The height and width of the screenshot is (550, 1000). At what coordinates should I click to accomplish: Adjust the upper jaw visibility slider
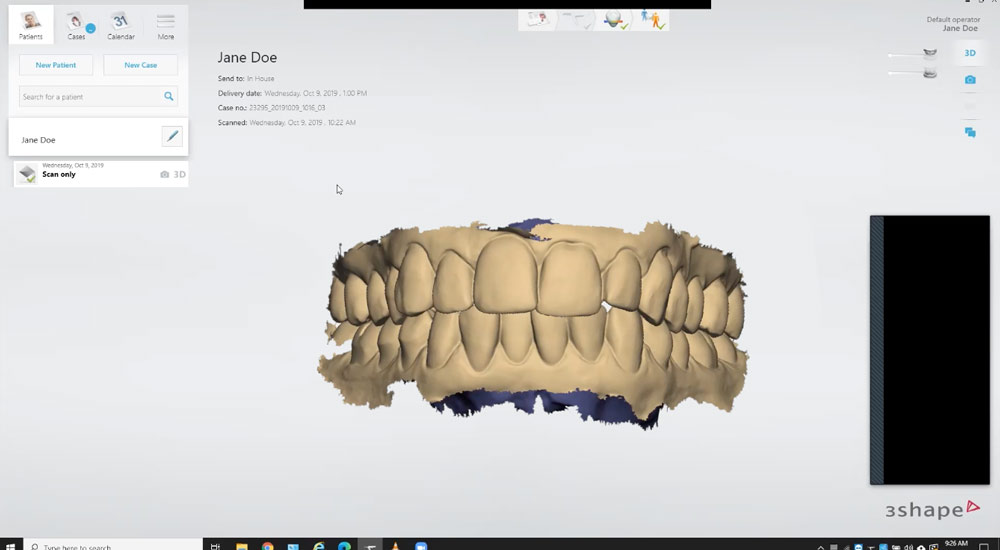(913, 54)
